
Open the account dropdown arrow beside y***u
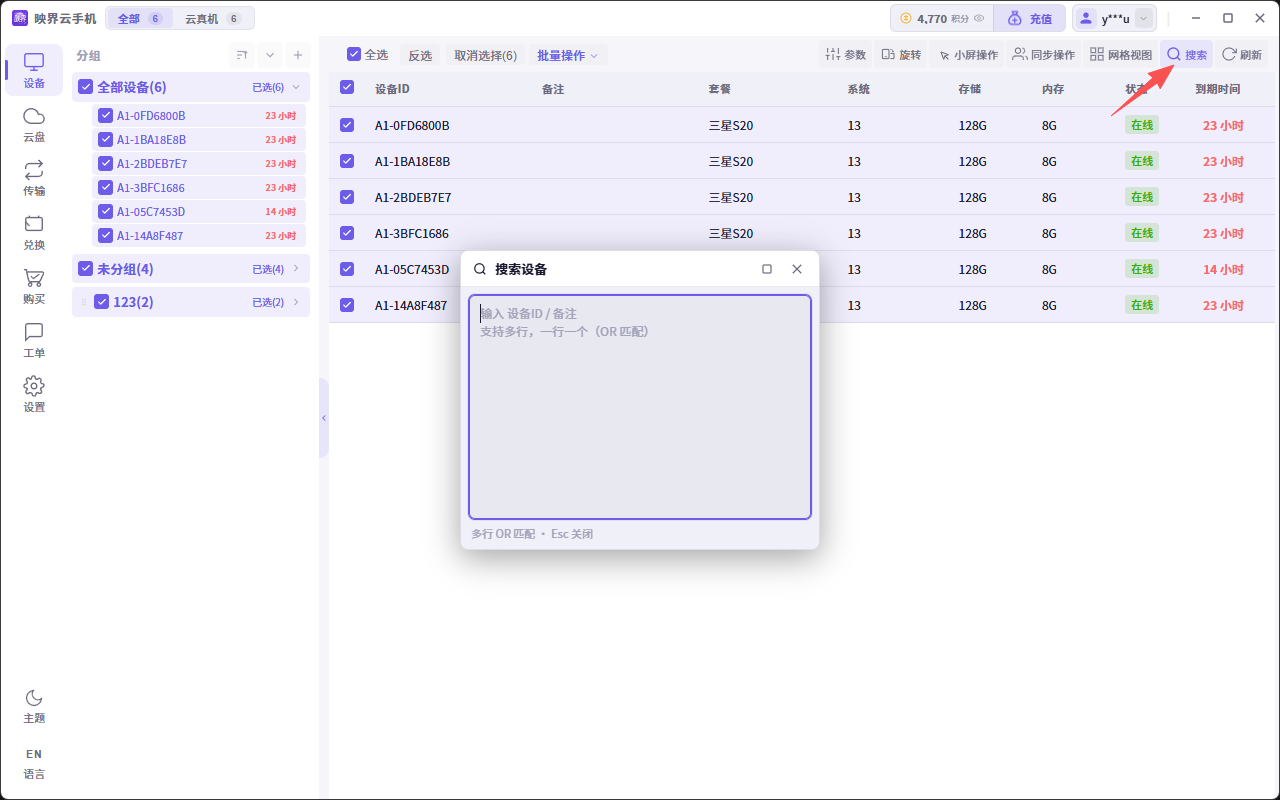click(1144, 18)
